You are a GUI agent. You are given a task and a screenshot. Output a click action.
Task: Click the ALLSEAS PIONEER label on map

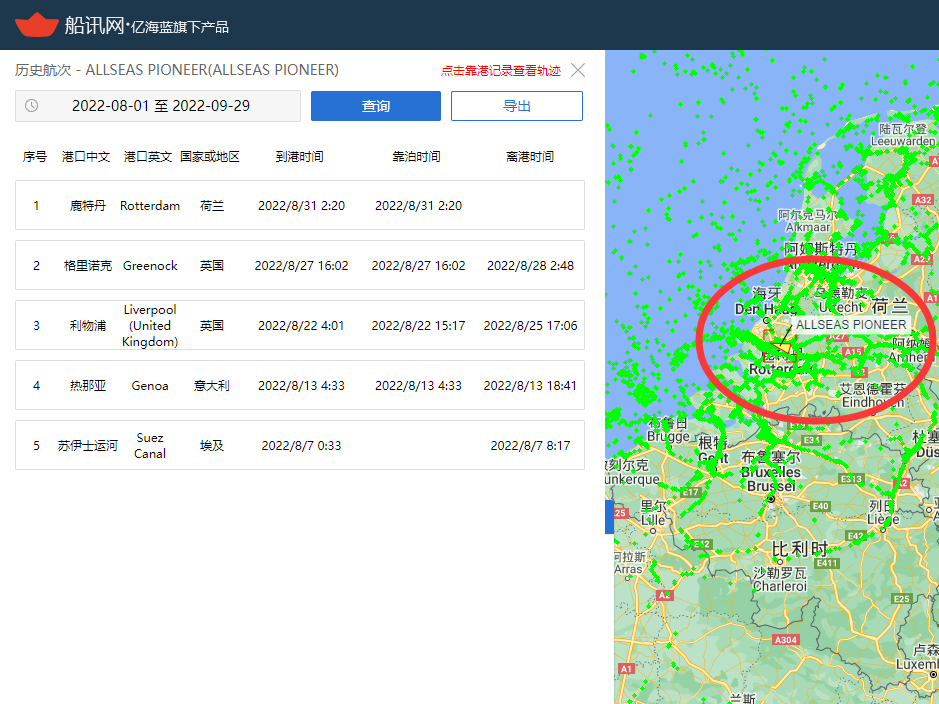coord(850,325)
